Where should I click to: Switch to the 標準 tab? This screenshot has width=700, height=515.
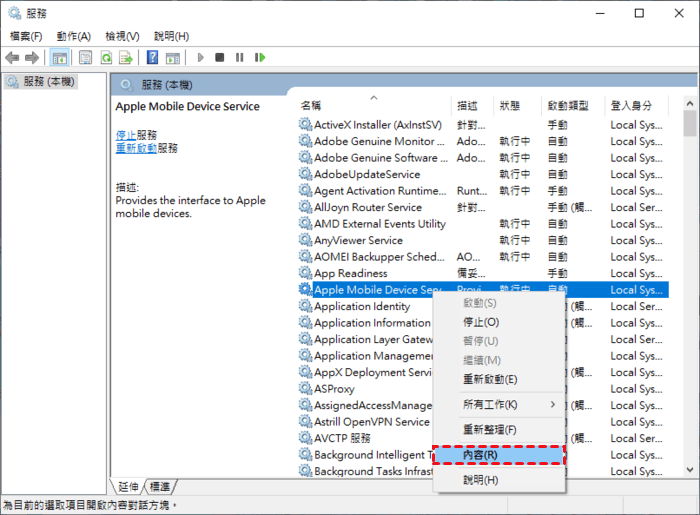[160, 486]
